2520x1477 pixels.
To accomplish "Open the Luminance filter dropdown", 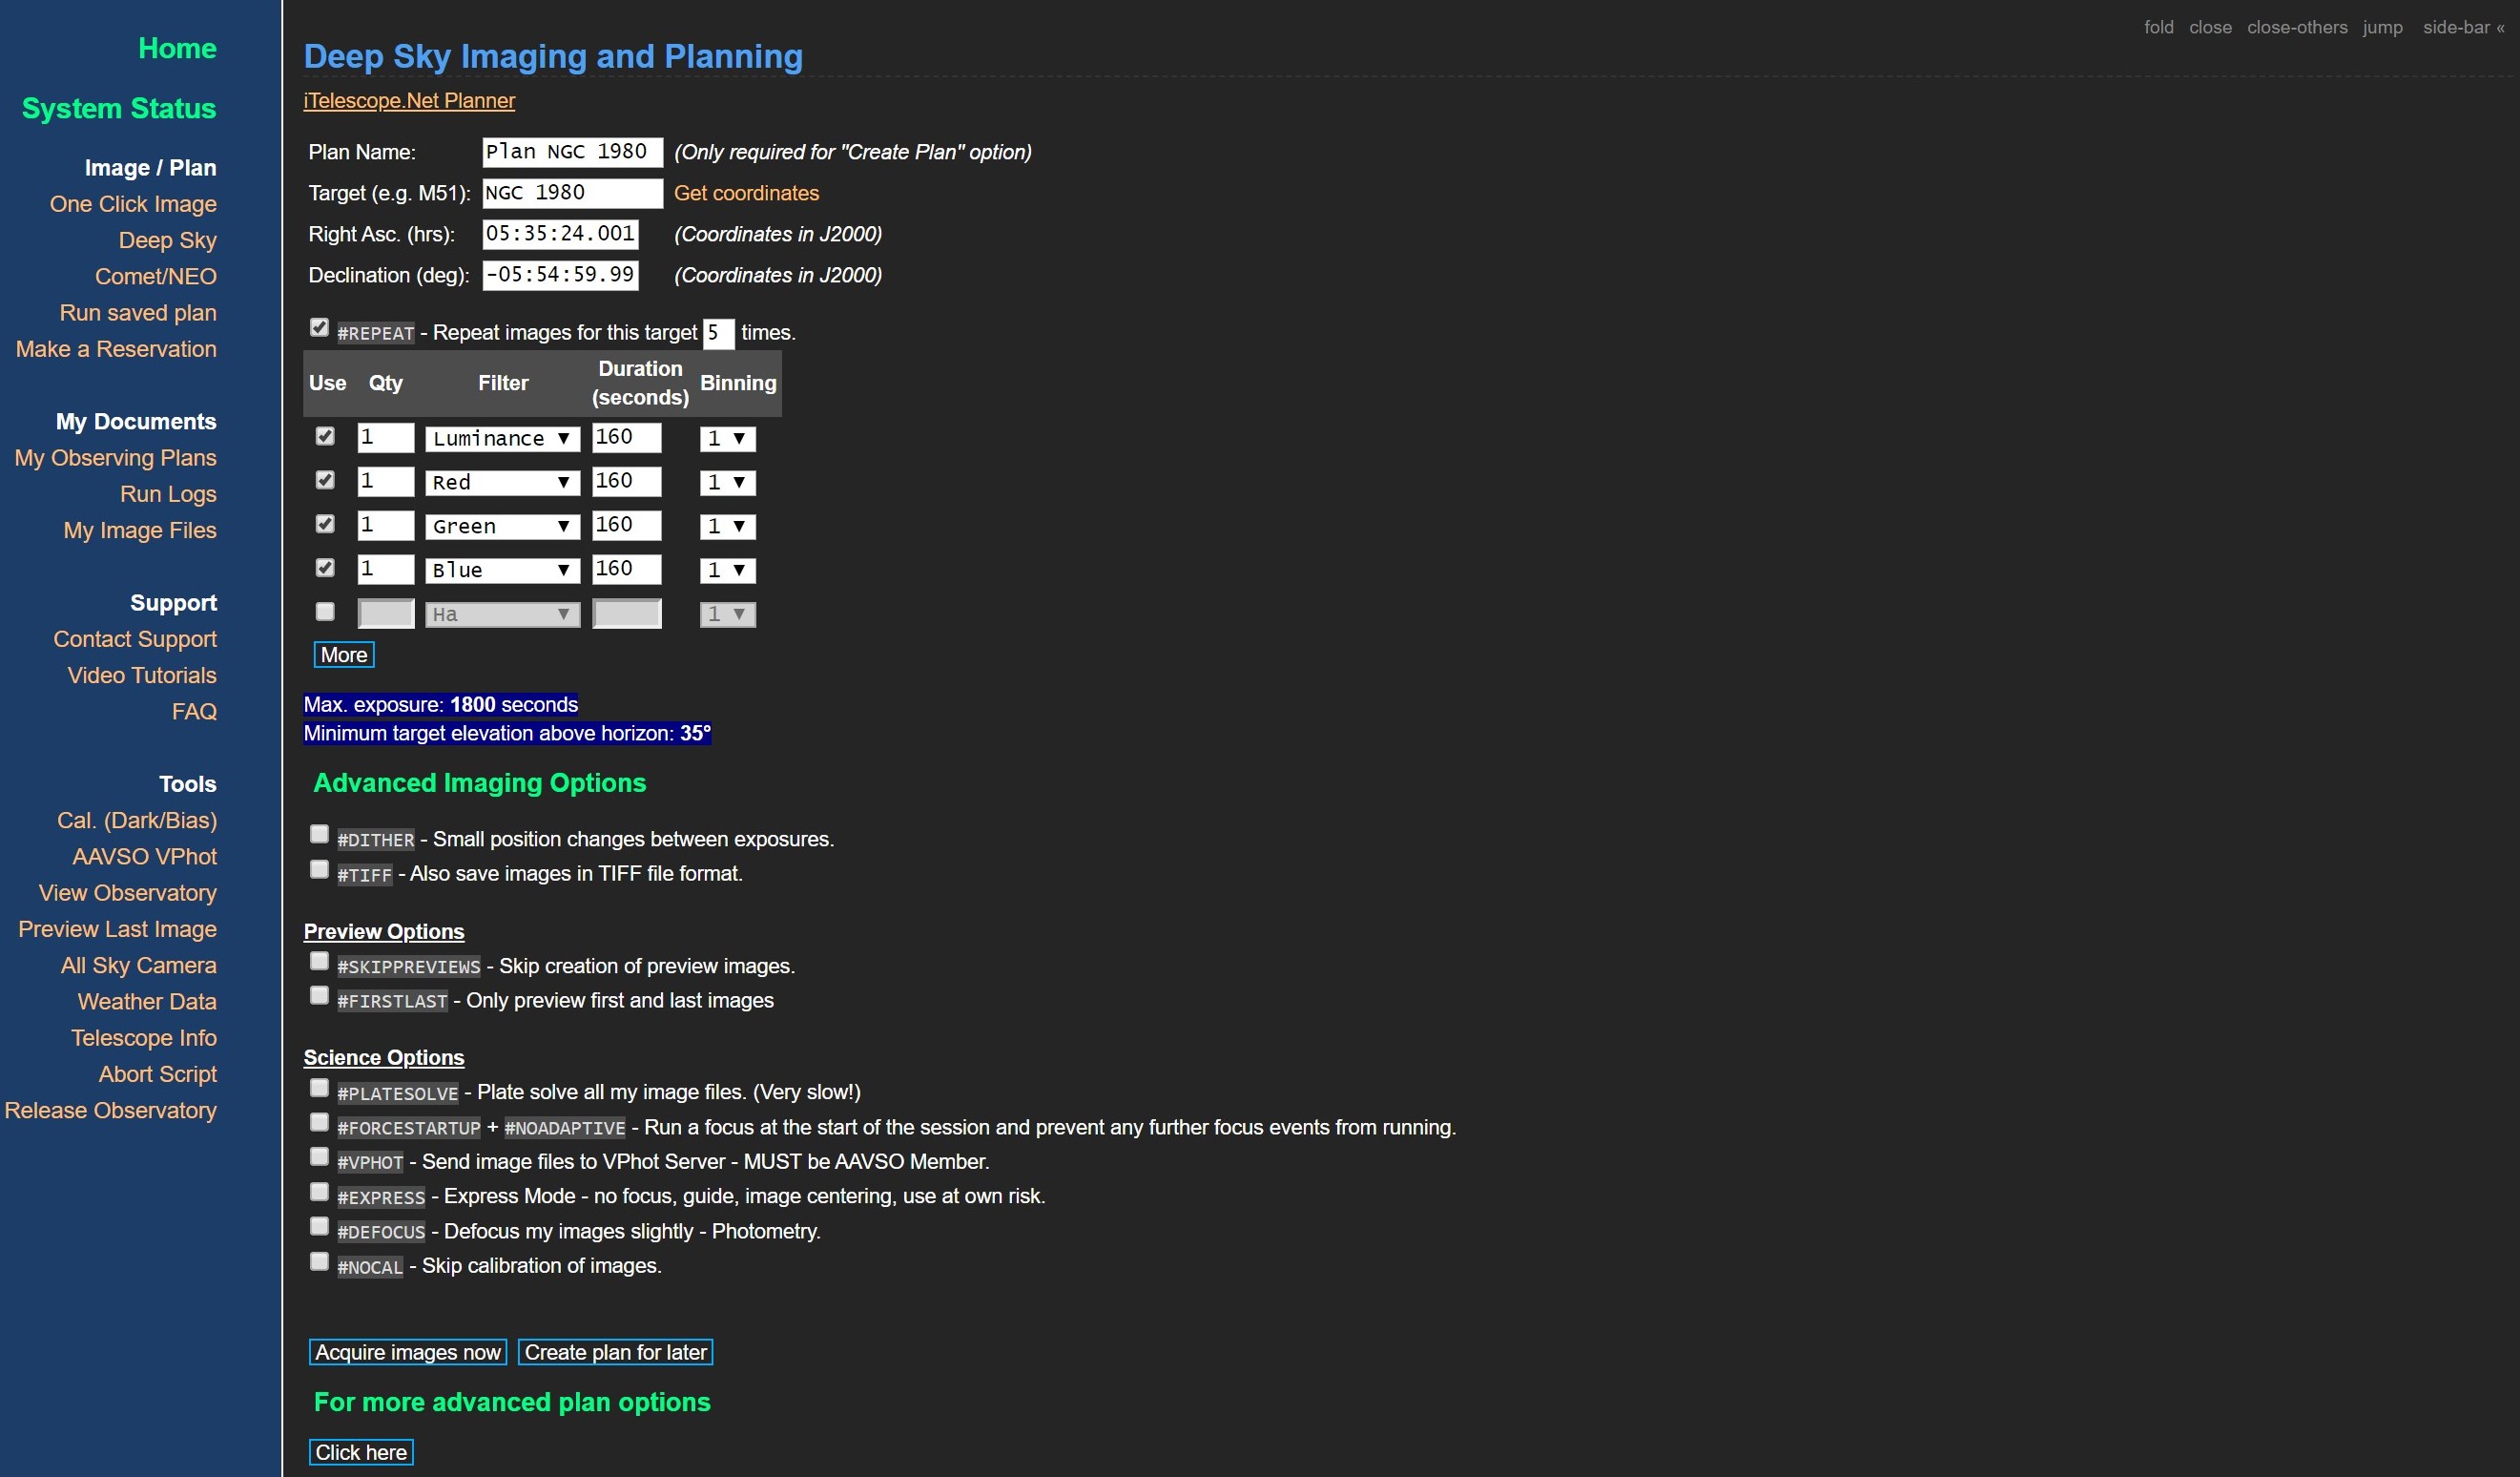I will coord(502,438).
